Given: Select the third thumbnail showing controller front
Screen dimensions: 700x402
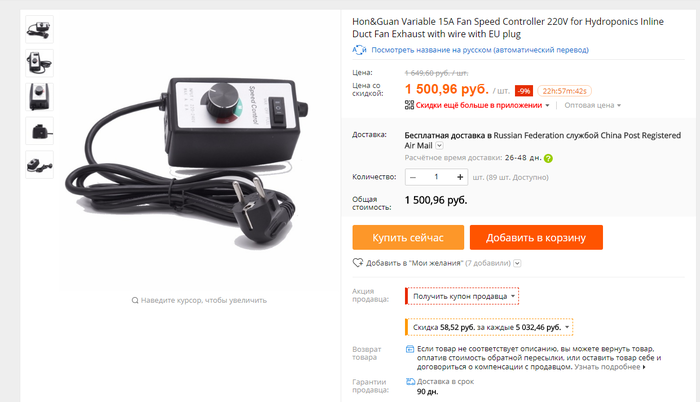Looking at the screenshot, I should 39,97.
